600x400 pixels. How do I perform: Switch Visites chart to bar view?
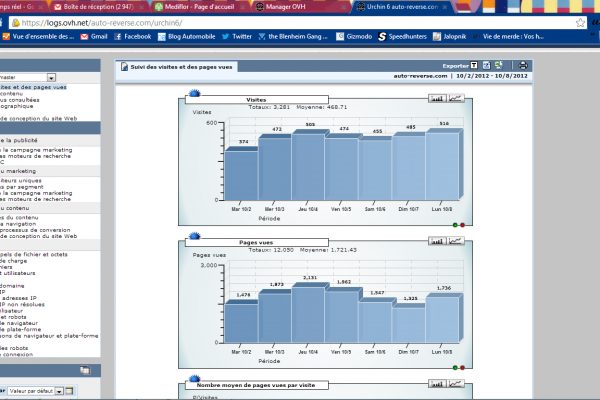438,99
